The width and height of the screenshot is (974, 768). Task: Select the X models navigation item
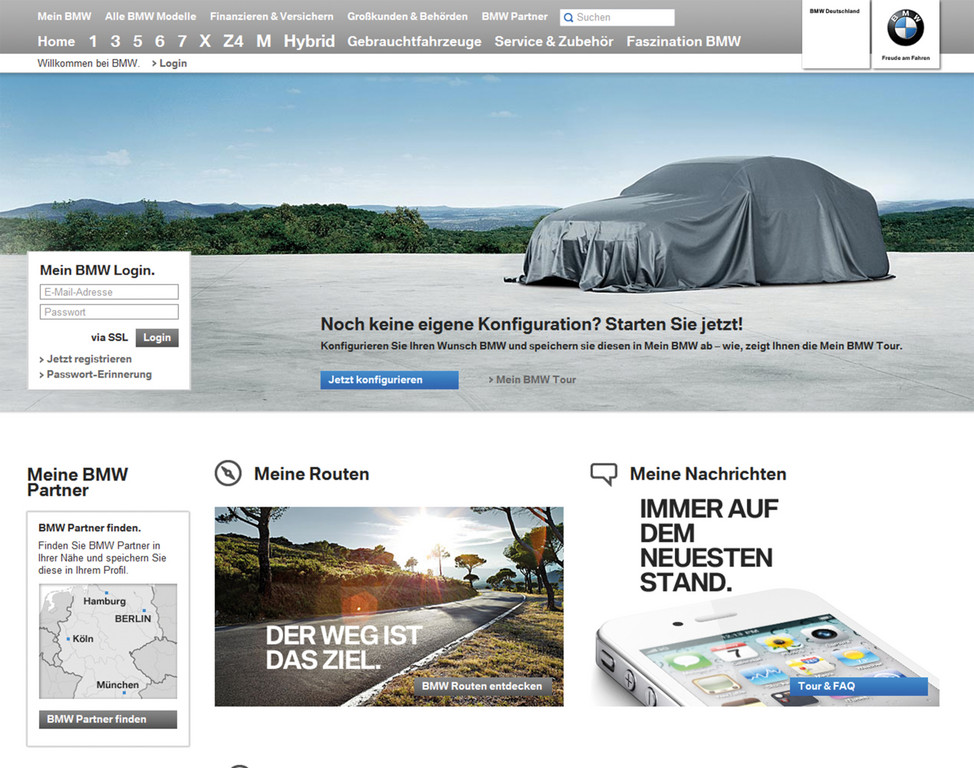(205, 42)
